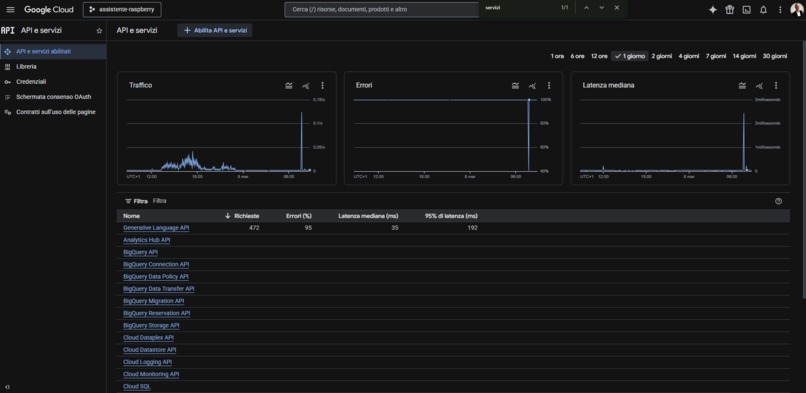The image size is (806, 393).
Task: Click the Google Cloud logo
Action: [48, 10]
